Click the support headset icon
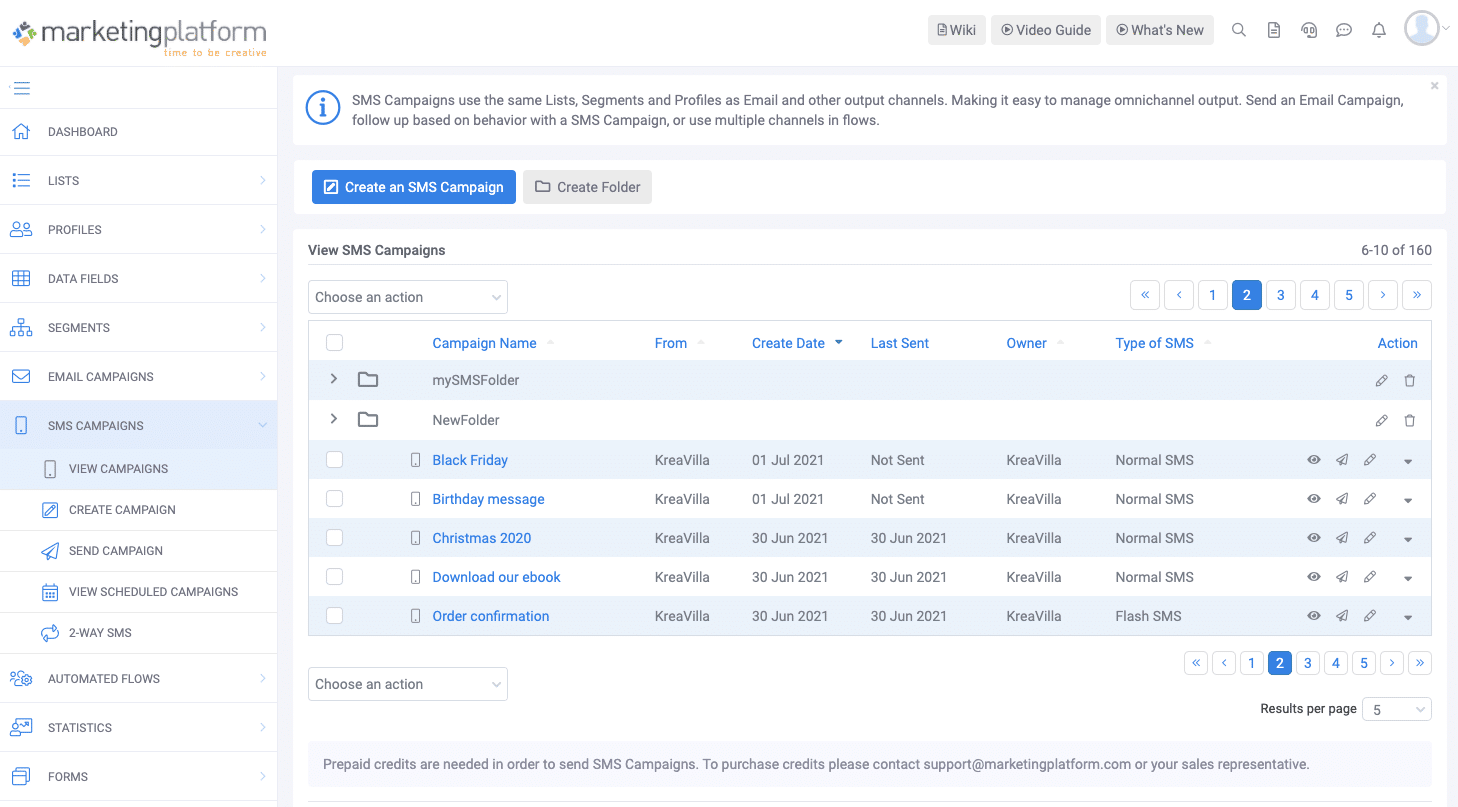This screenshot has height=807, width=1458. (1309, 30)
